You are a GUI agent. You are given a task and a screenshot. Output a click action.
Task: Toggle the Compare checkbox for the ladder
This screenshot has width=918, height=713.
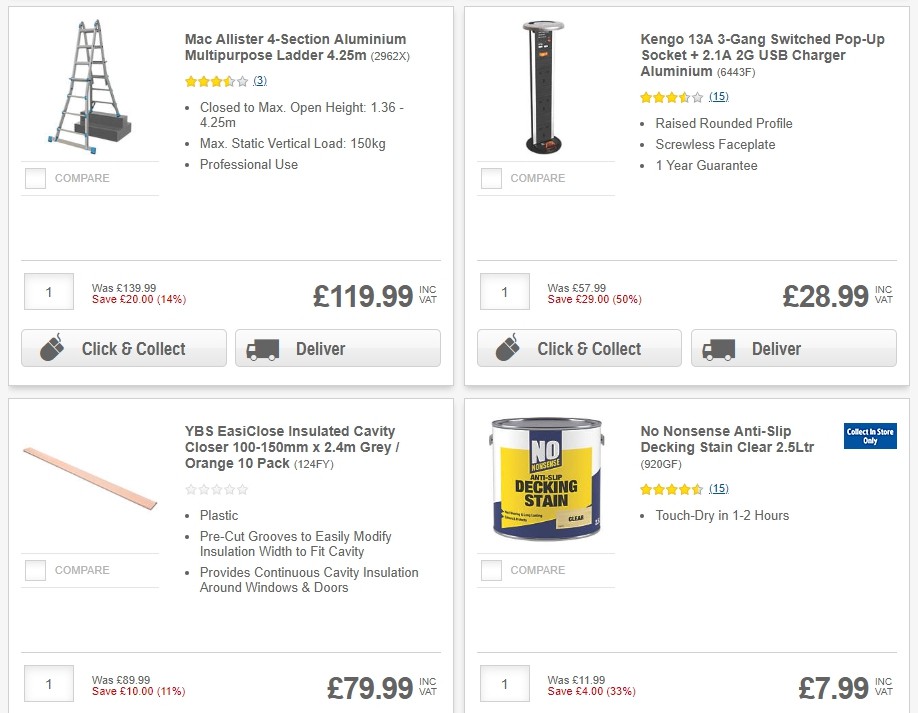[35, 177]
